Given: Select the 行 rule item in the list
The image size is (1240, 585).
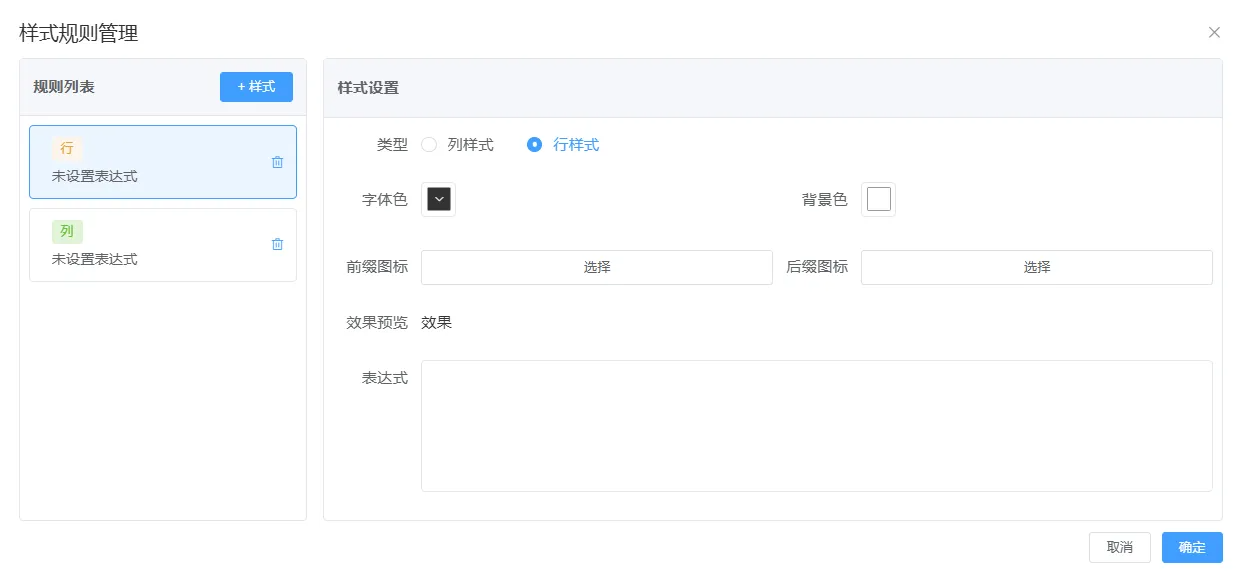Looking at the screenshot, I should pos(163,162).
